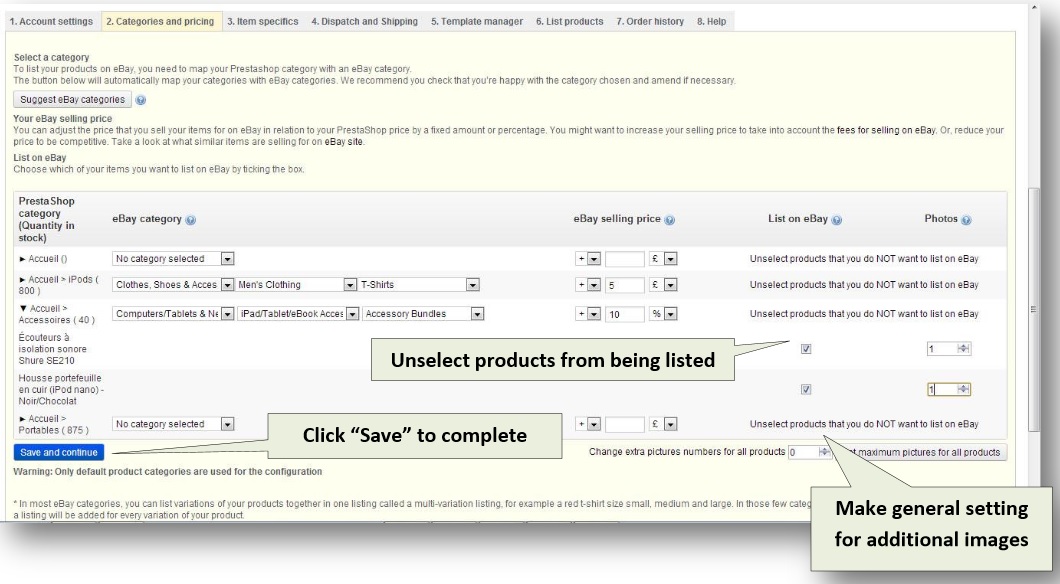The image size is (1060, 584).
Task: Adjust extra pictures number stepper for all products
Action: [x=824, y=452]
